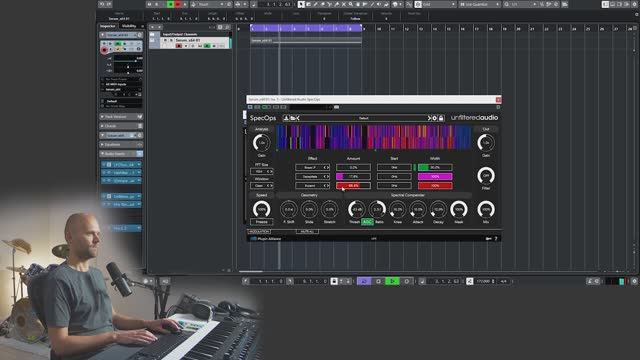This screenshot has width=640, height=360.
Task: Click the Analysis Gain knob
Action: [x=262, y=143]
